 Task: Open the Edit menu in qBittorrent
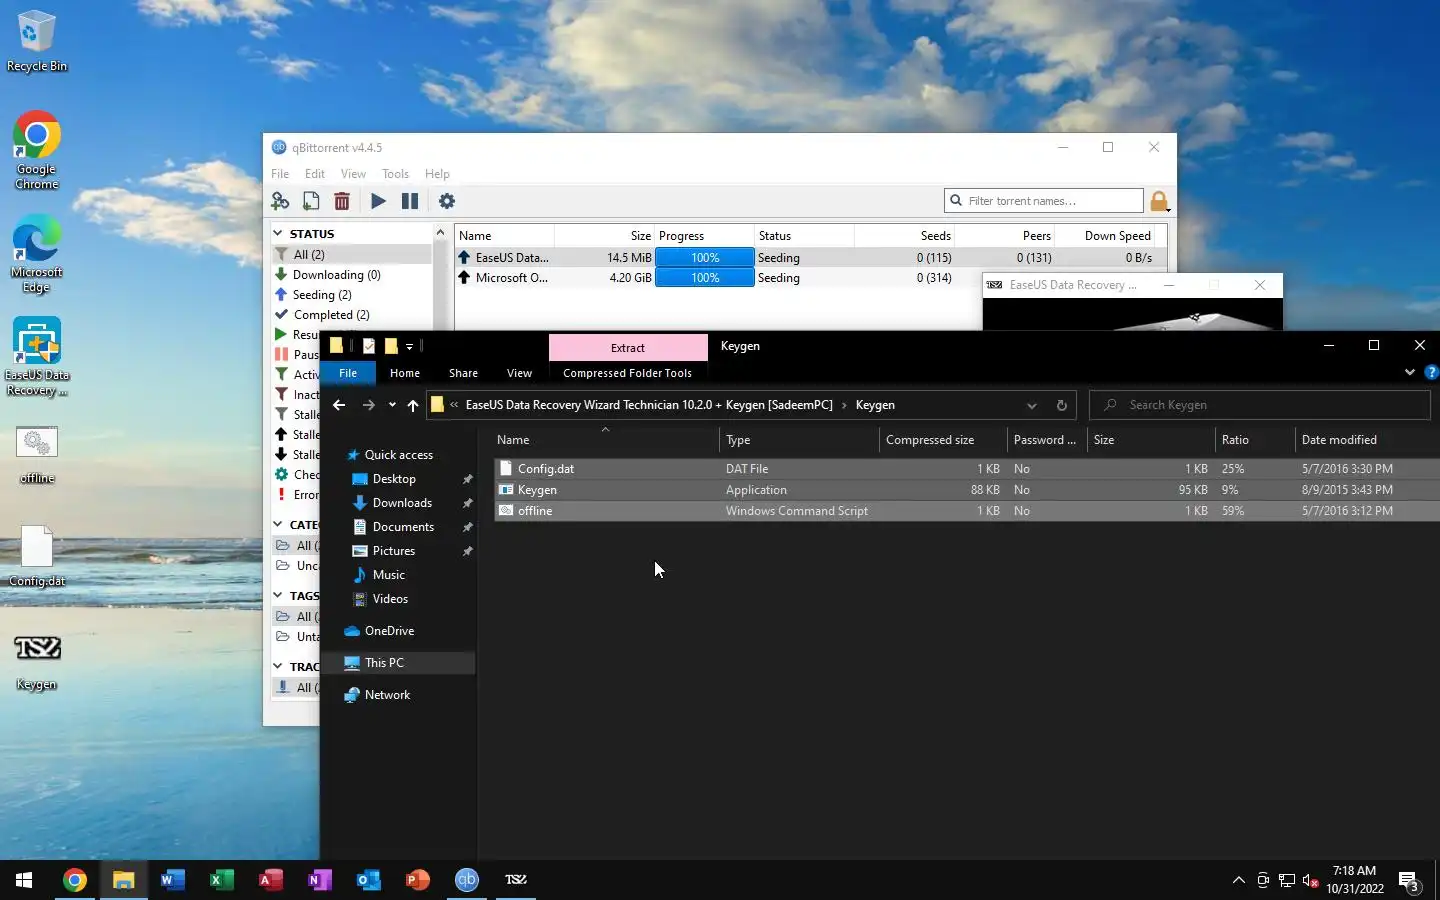click(315, 173)
